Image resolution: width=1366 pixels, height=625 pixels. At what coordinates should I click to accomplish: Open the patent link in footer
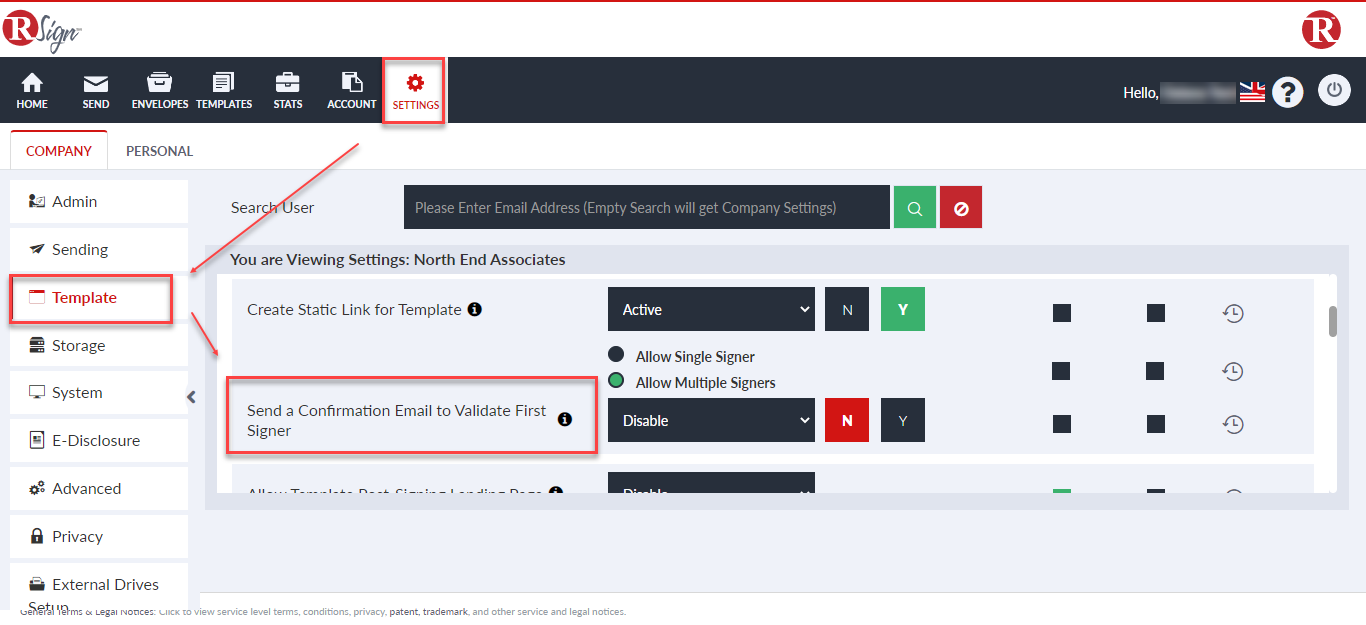coord(404,611)
